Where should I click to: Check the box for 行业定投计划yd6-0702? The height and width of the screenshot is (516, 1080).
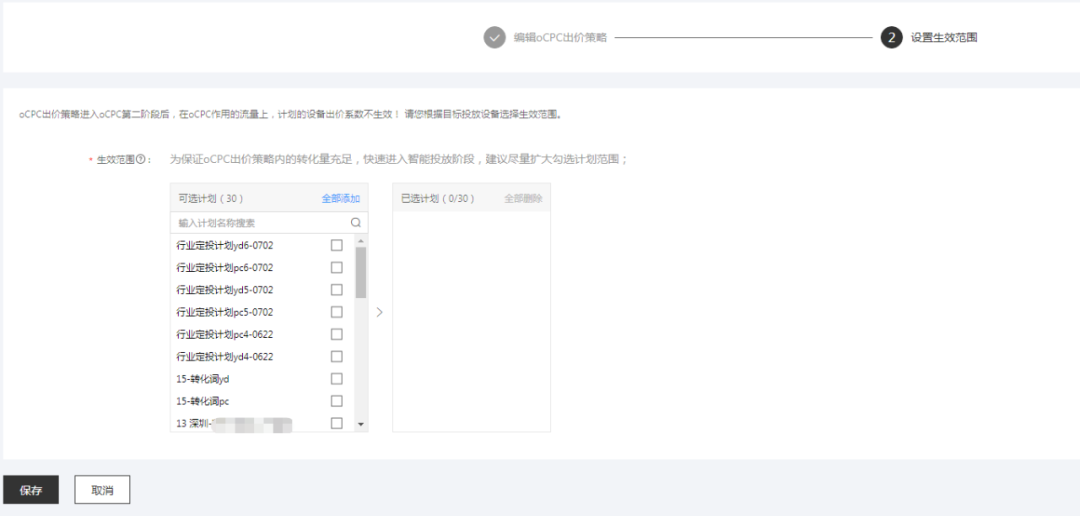coord(336,245)
